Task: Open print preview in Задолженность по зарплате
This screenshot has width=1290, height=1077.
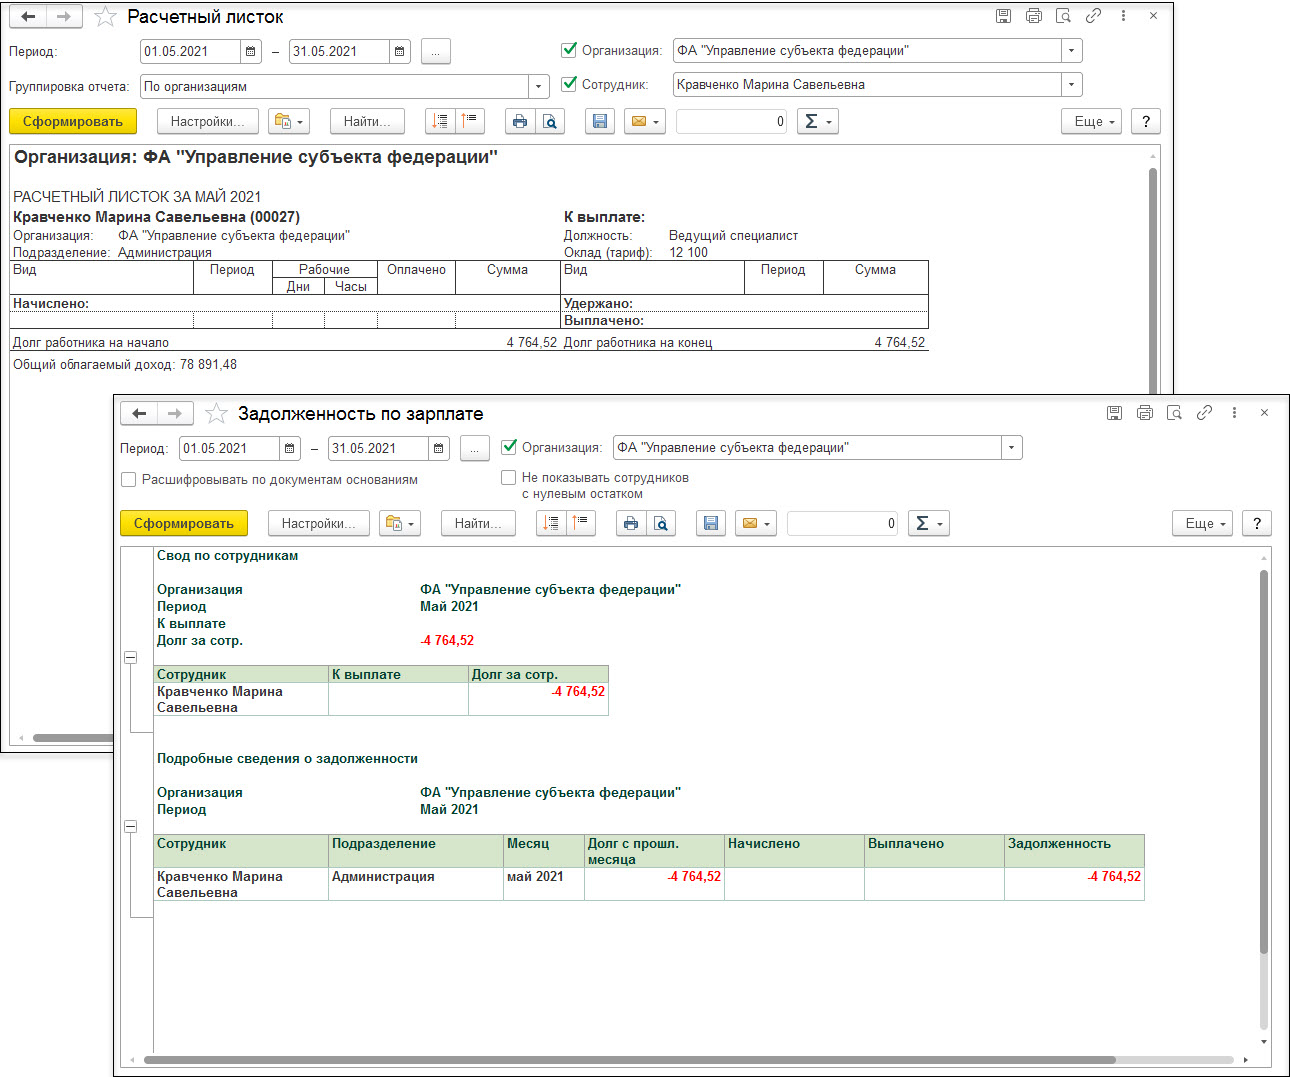Action: [661, 523]
